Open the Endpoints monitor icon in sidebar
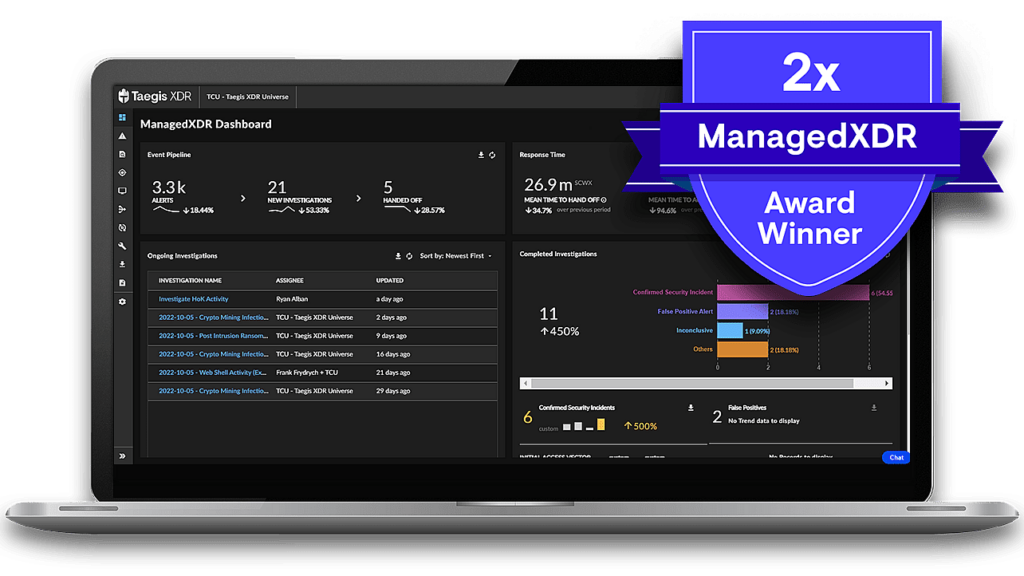Image resolution: width=1024 pixels, height=576 pixels. [122, 191]
